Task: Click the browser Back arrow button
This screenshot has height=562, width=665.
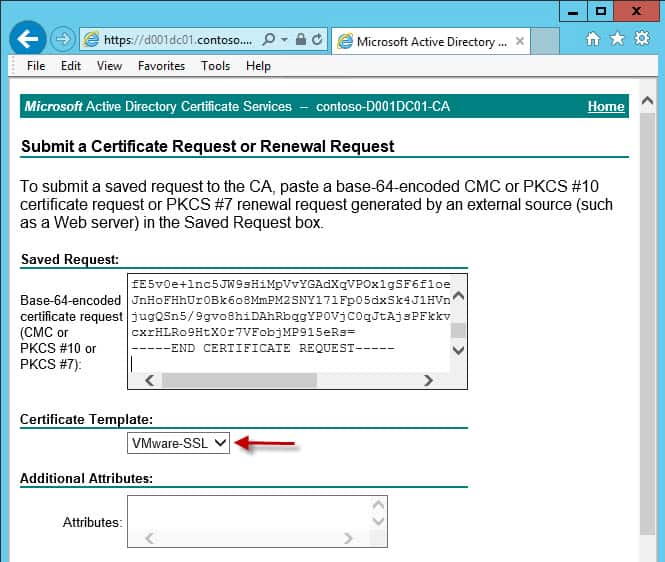Action: pyautogui.click(x=27, y=39)
